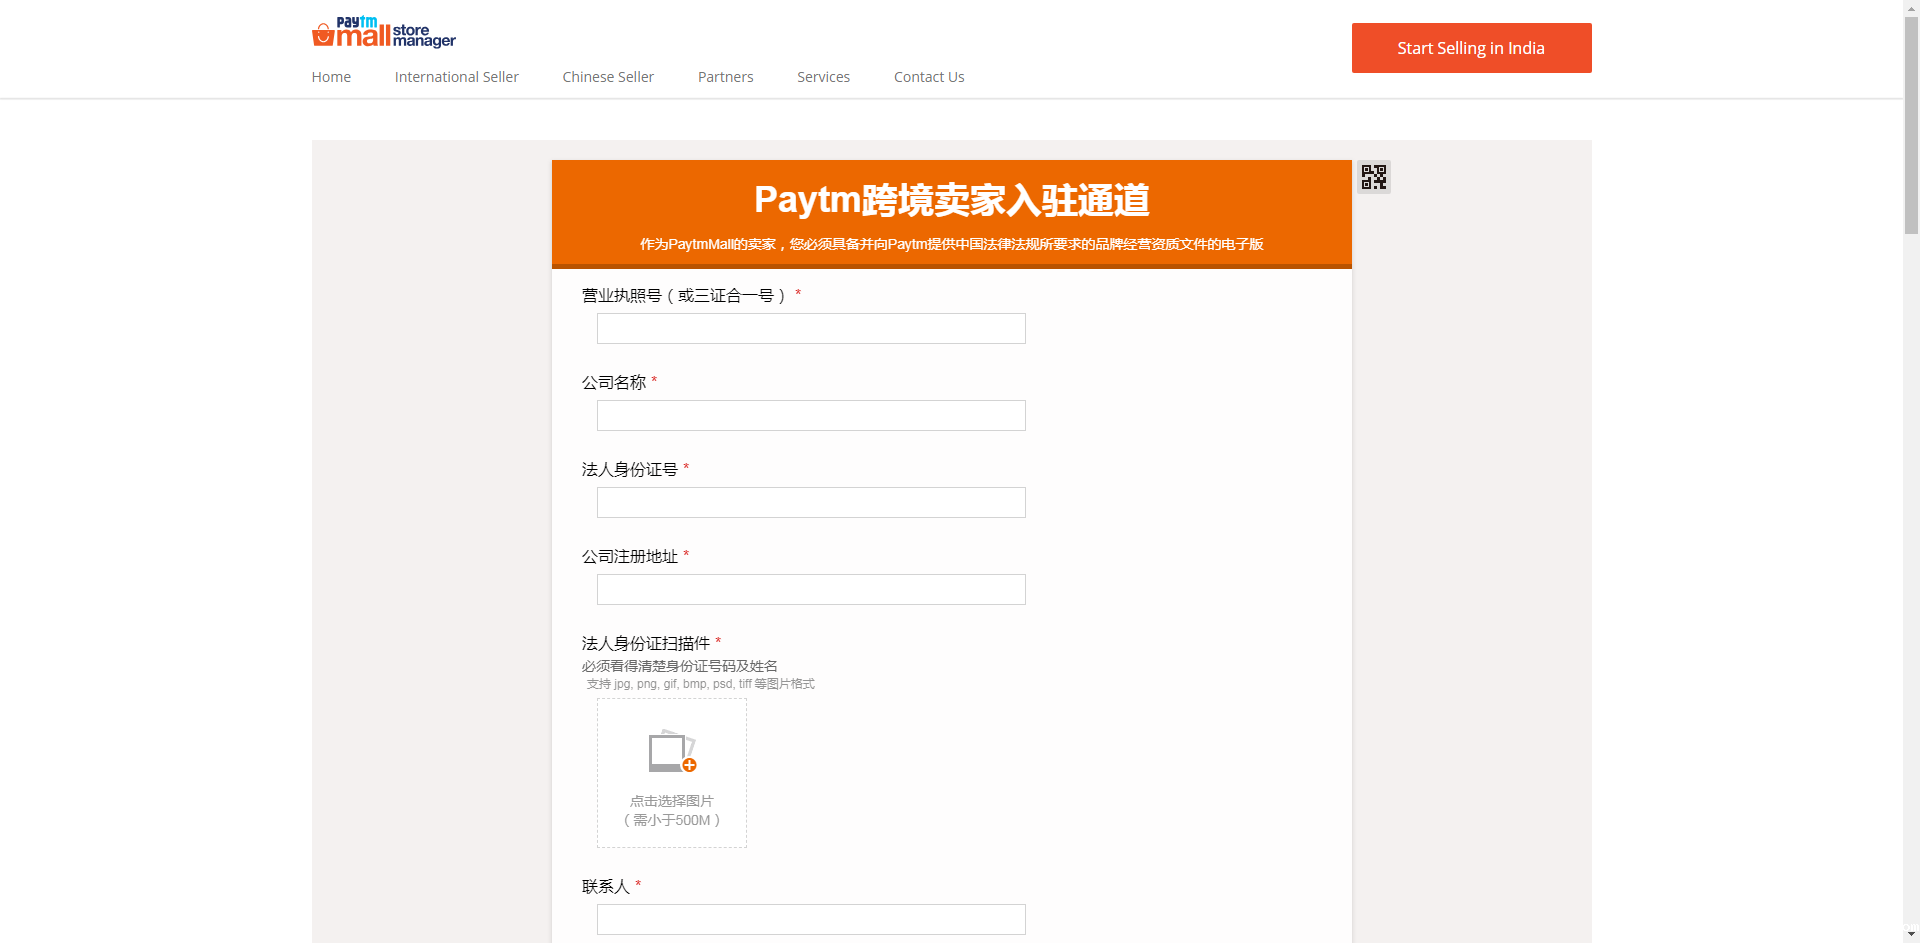Navigate to Services in the top nav
1920x943 pixels.
pos(823,77)
